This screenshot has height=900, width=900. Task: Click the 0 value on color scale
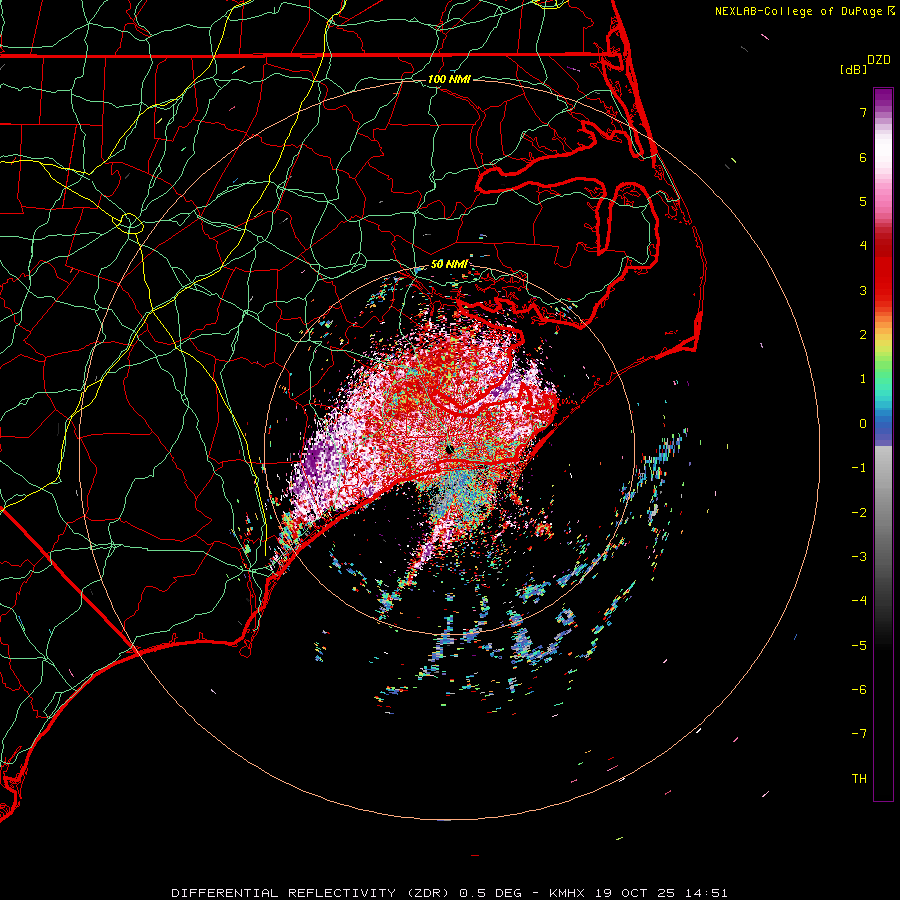[x=863, y=424]
